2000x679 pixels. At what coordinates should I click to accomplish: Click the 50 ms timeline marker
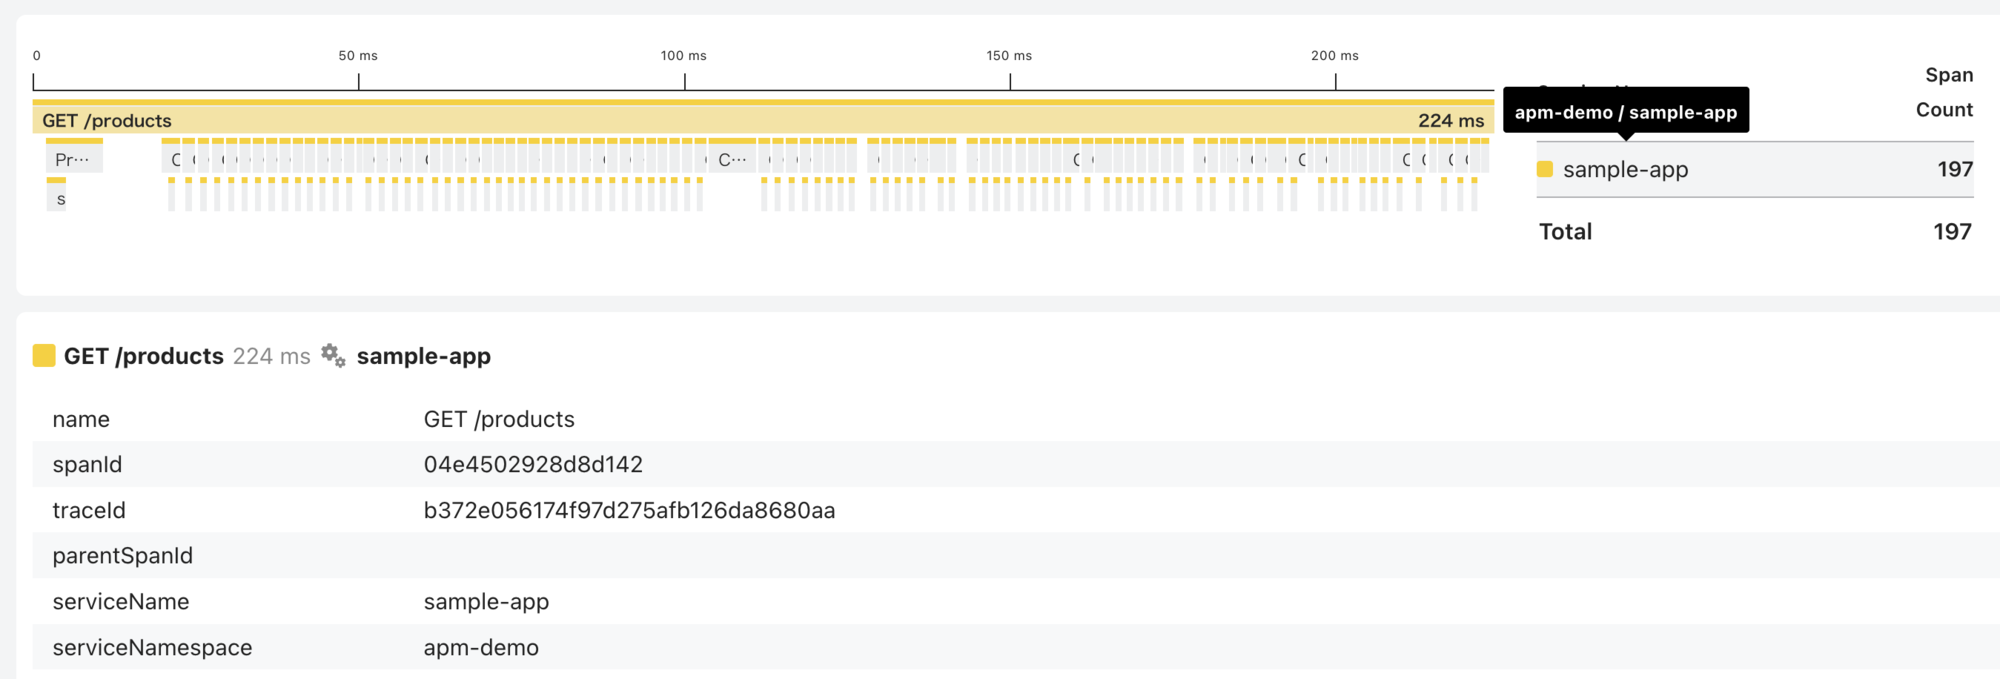(358, 56)
